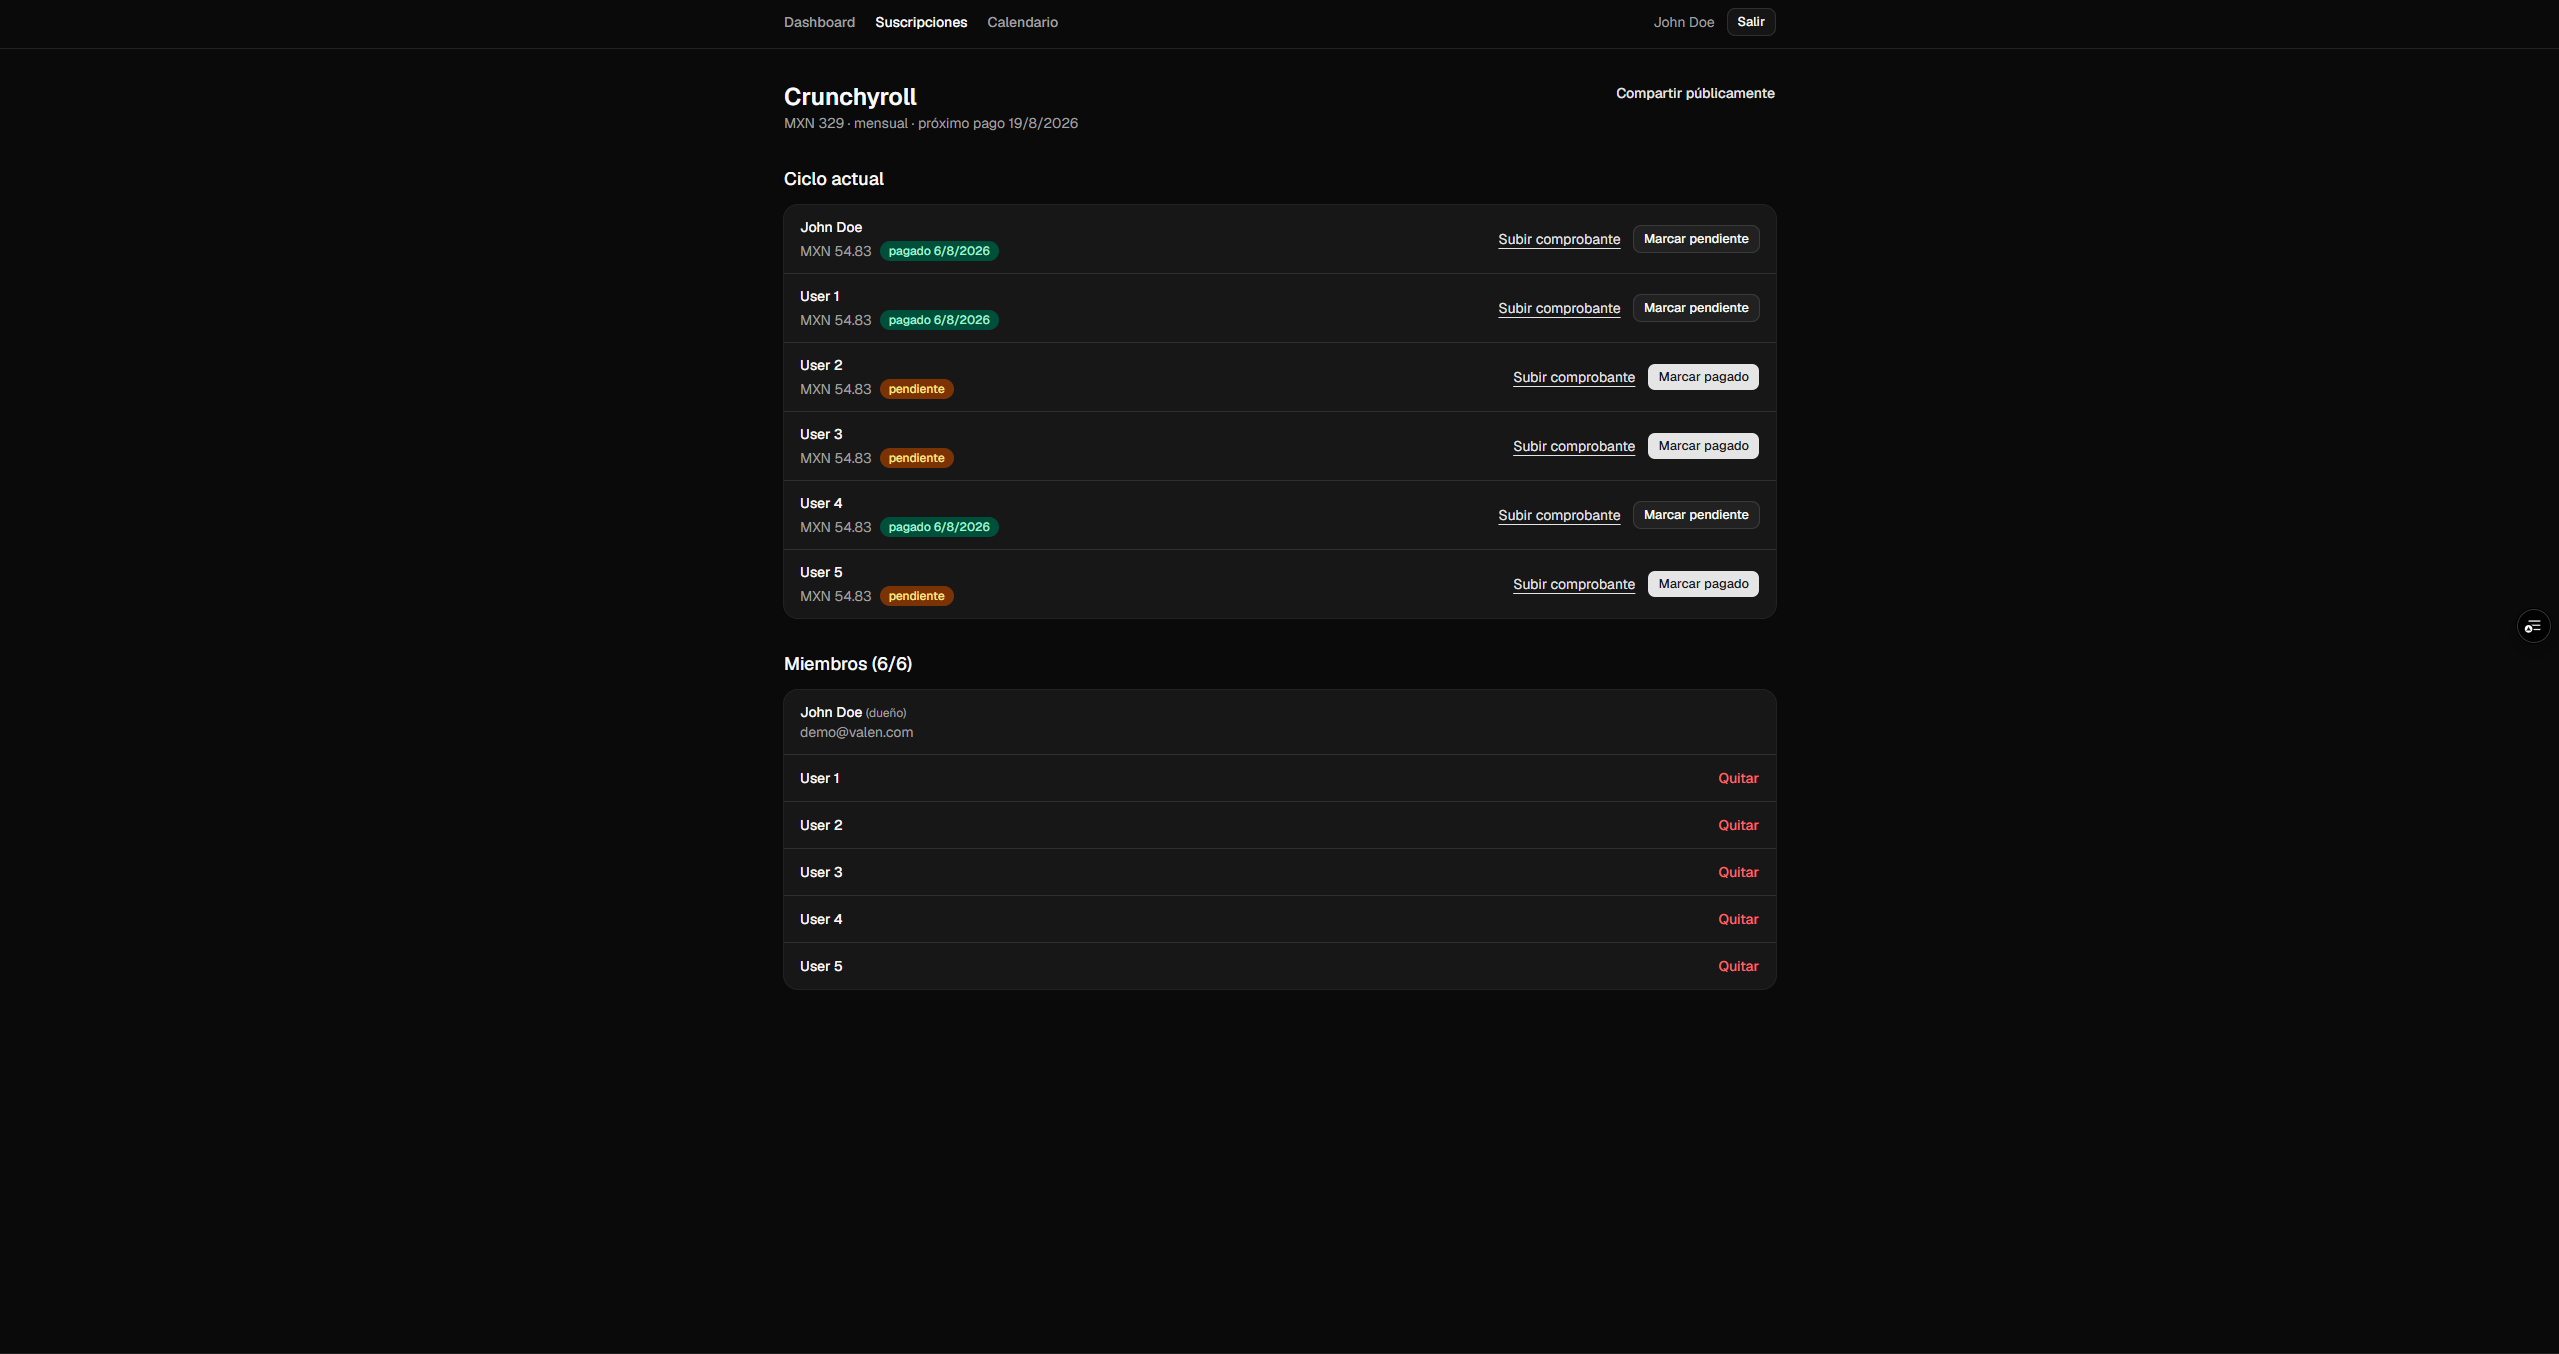Screen dimensions: 2559x1354
Task: Click the Crunchyroll title heading
Action: 850,97
